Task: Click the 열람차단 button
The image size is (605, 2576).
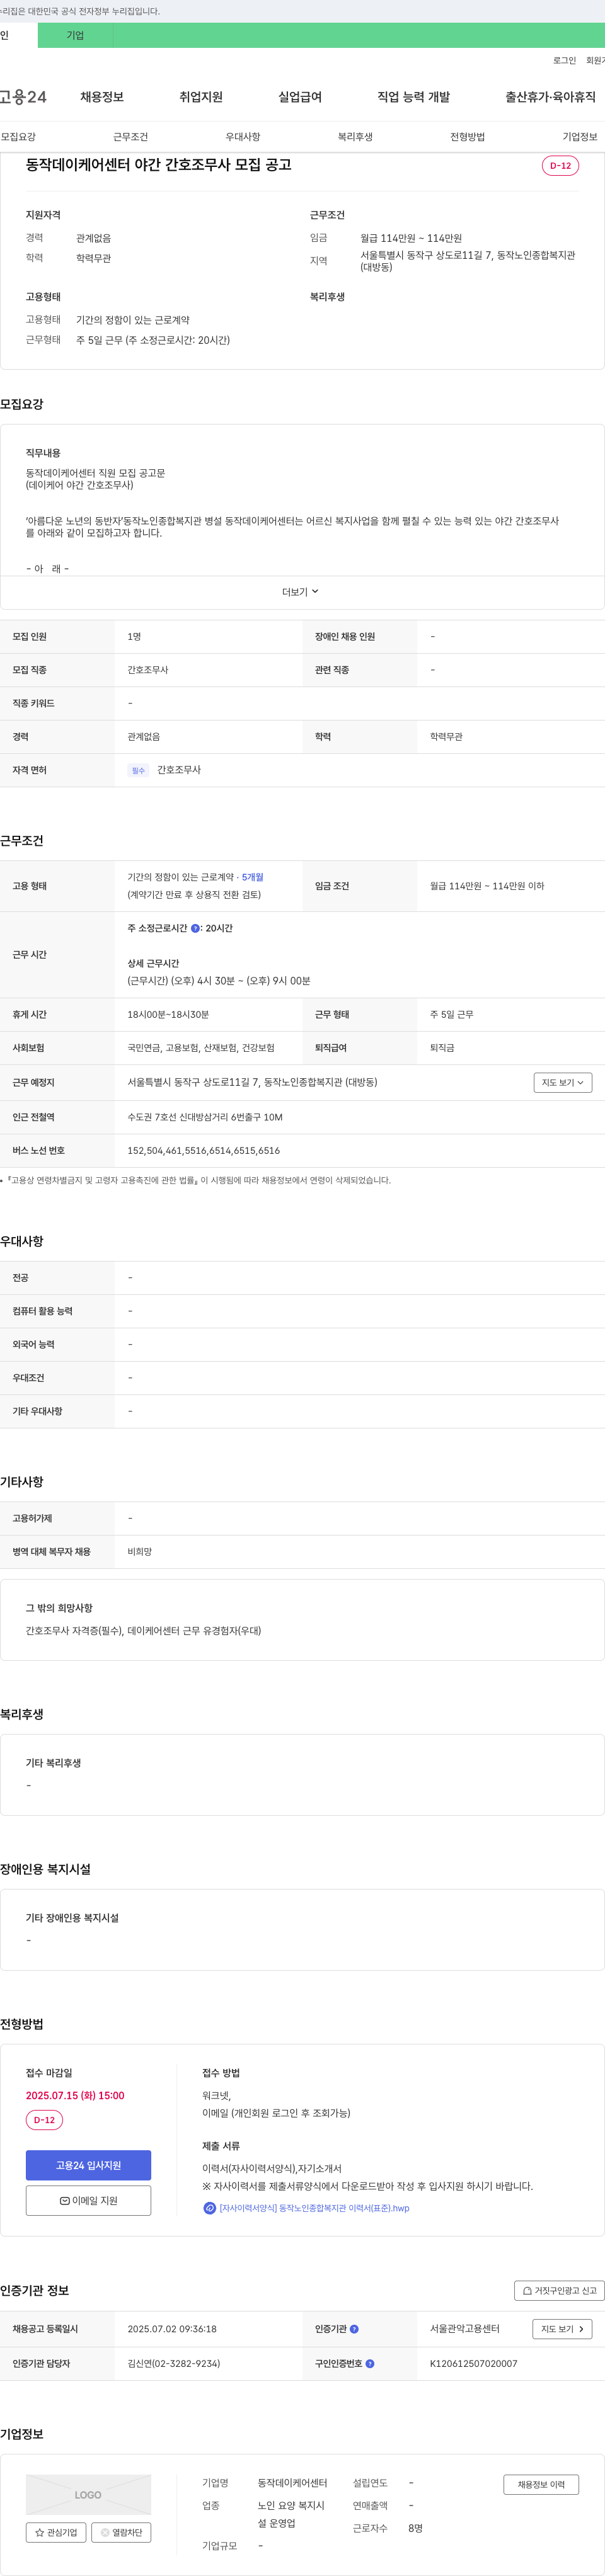Action: [x=121, y=2533]
